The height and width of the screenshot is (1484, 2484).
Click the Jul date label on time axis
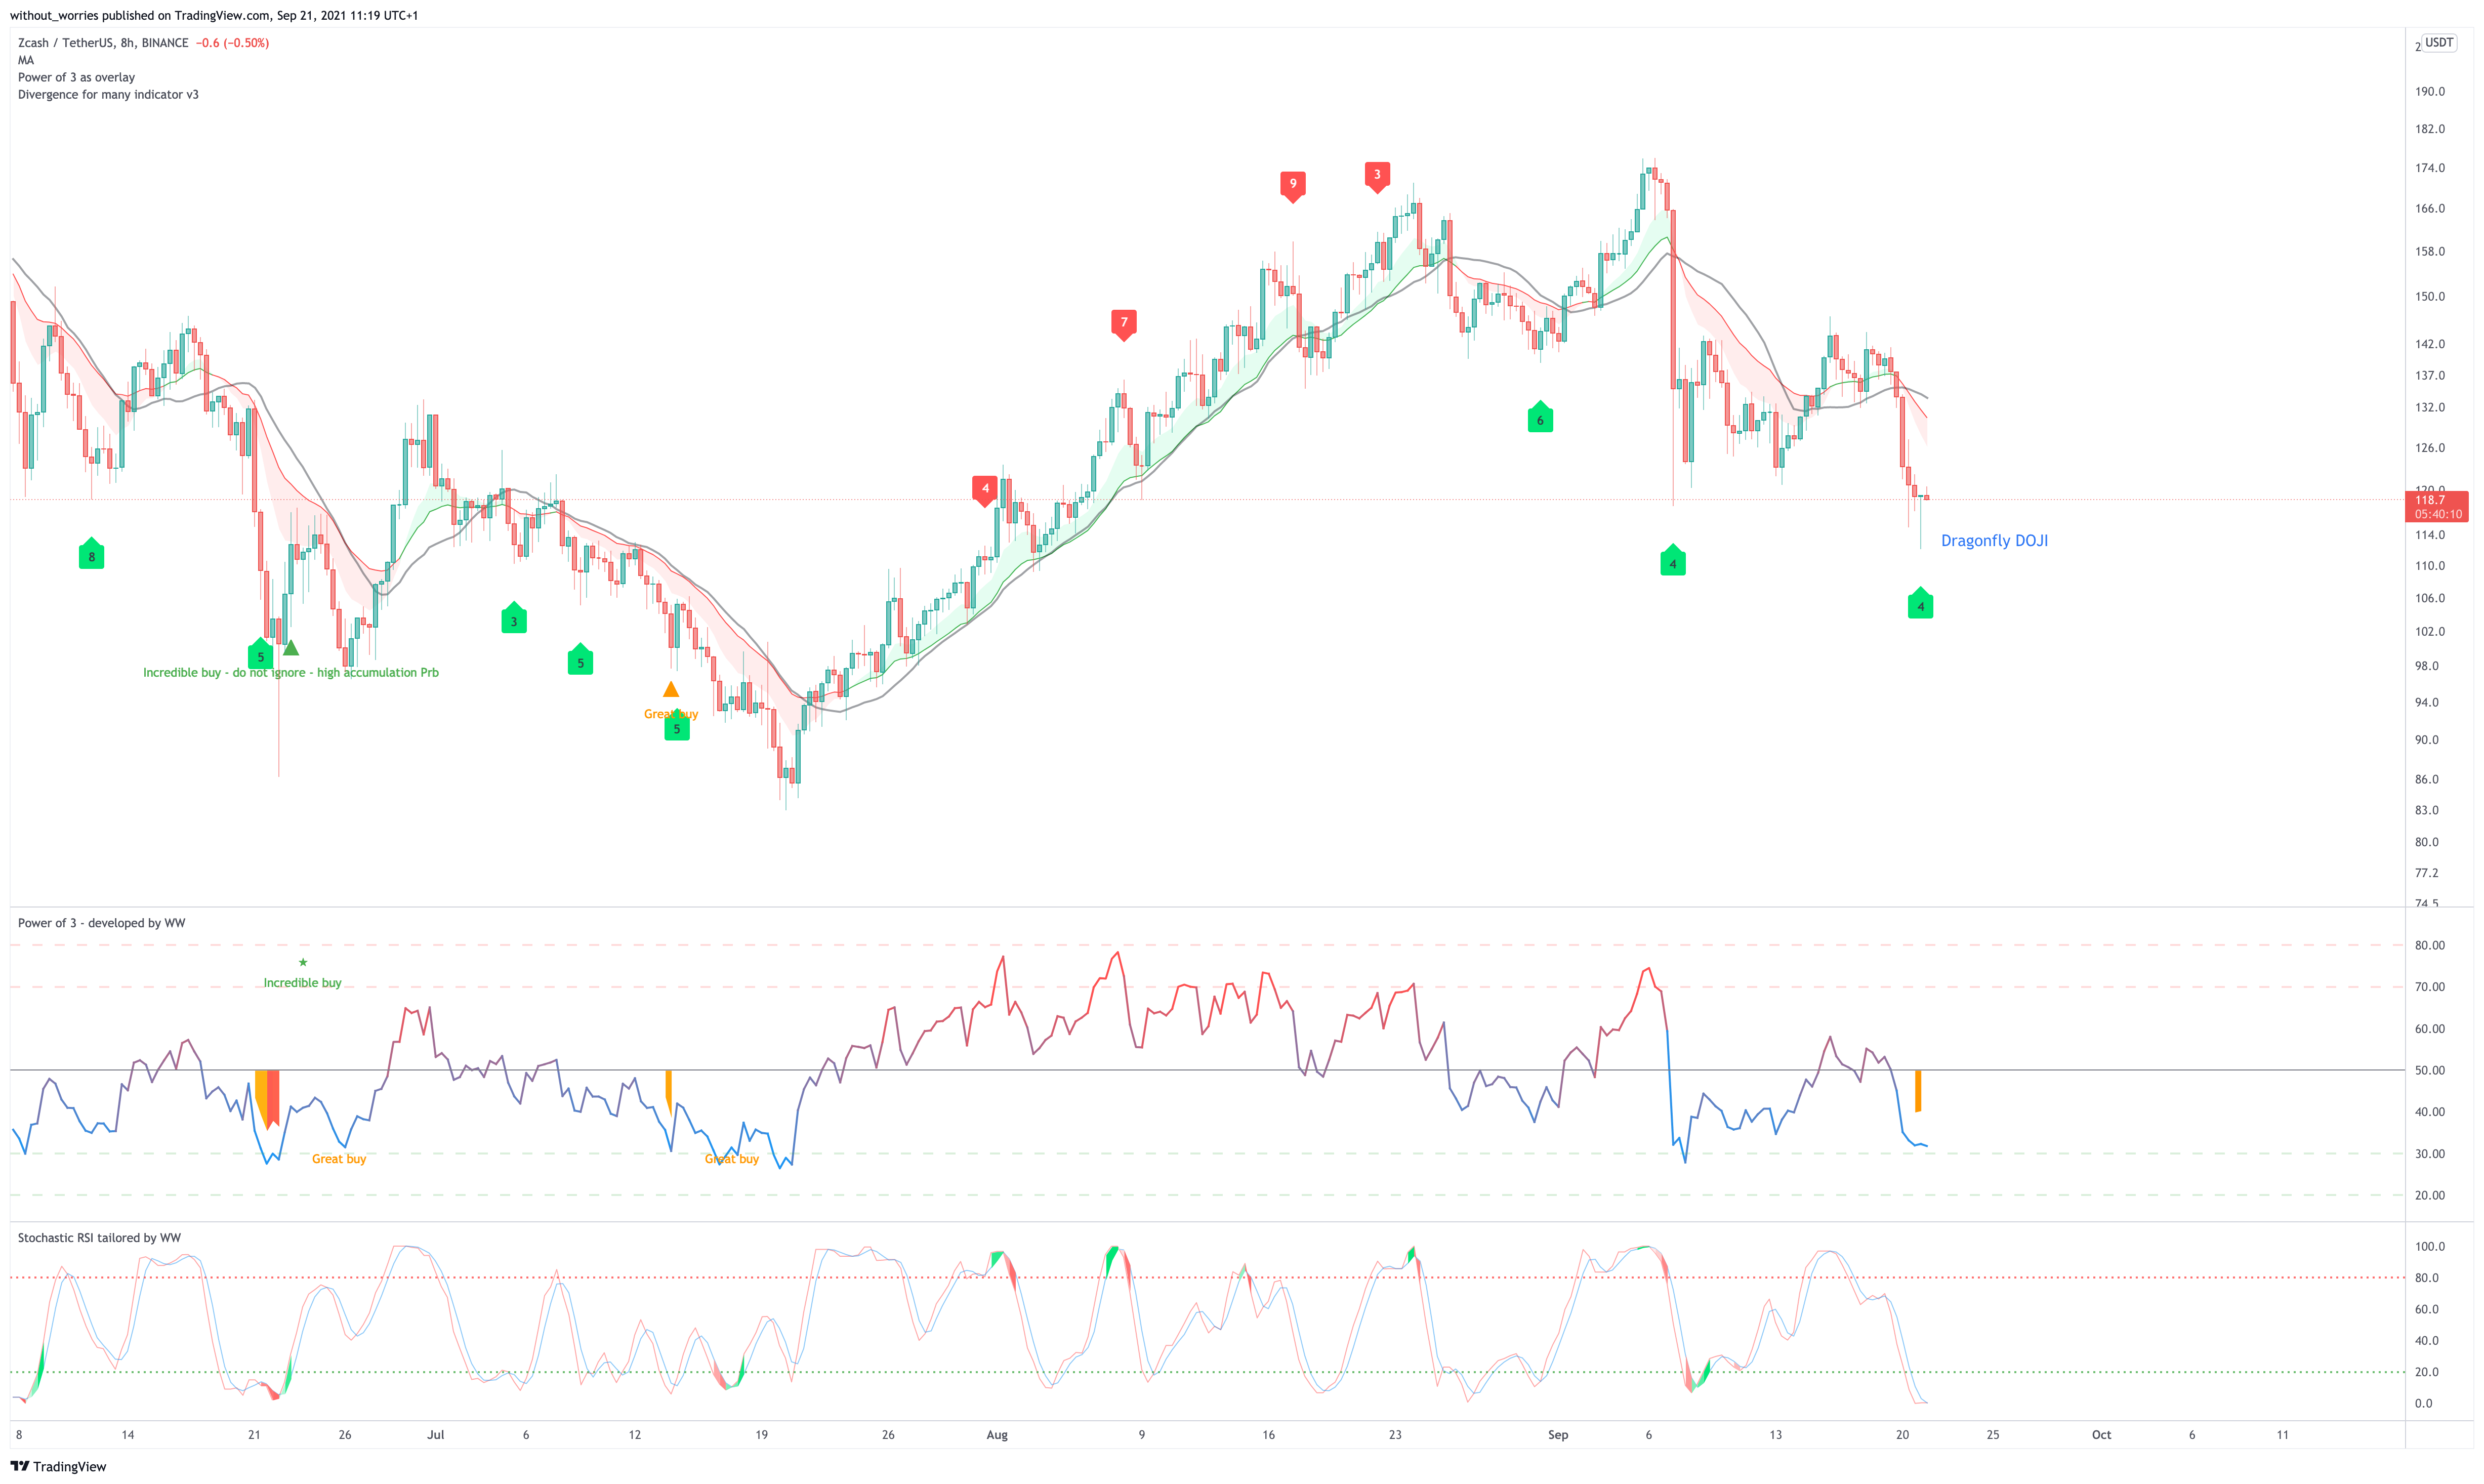(x=435, y=1435)
